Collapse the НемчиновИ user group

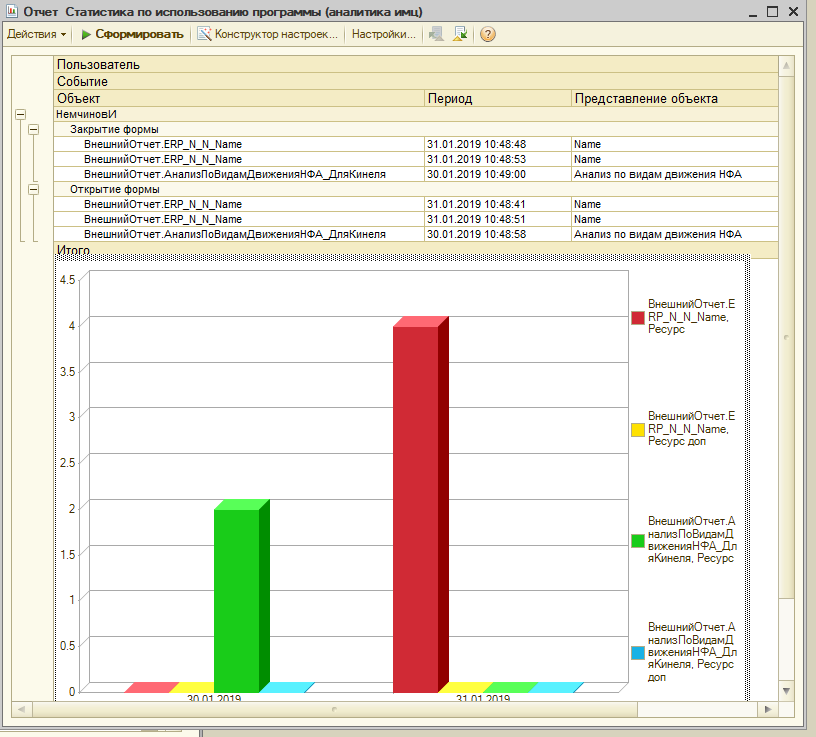click(20, 115)
